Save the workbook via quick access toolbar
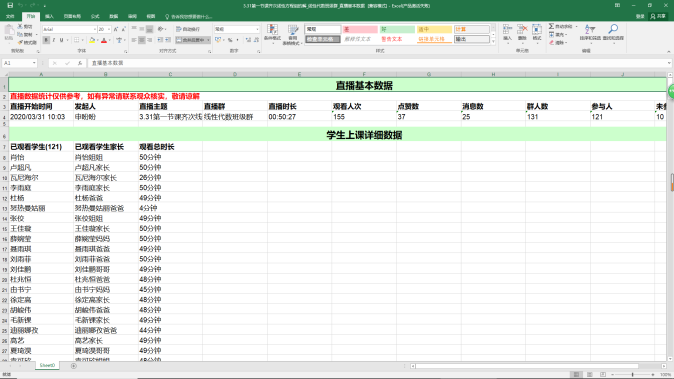This screenshot has width=674, height=379. [10, 6]
